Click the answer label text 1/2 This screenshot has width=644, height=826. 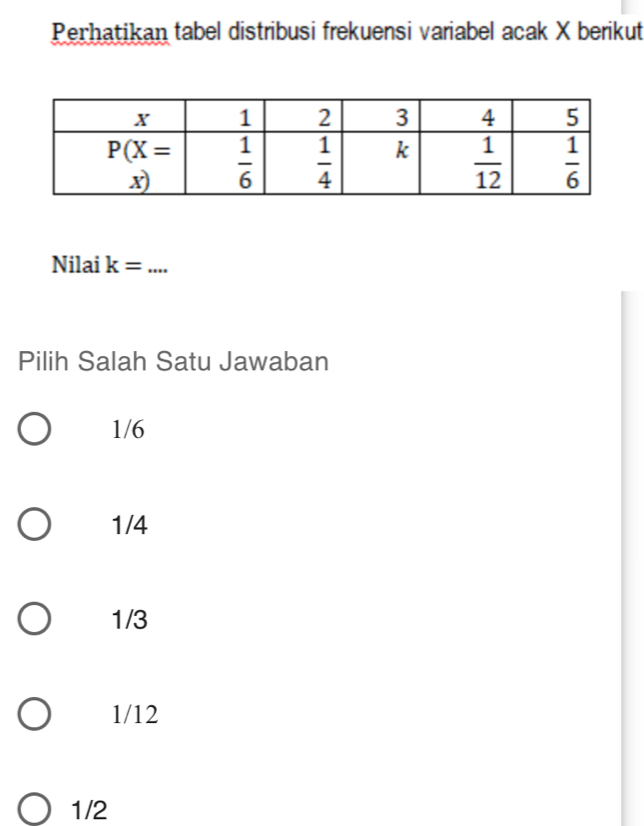[x=91, y=808]
